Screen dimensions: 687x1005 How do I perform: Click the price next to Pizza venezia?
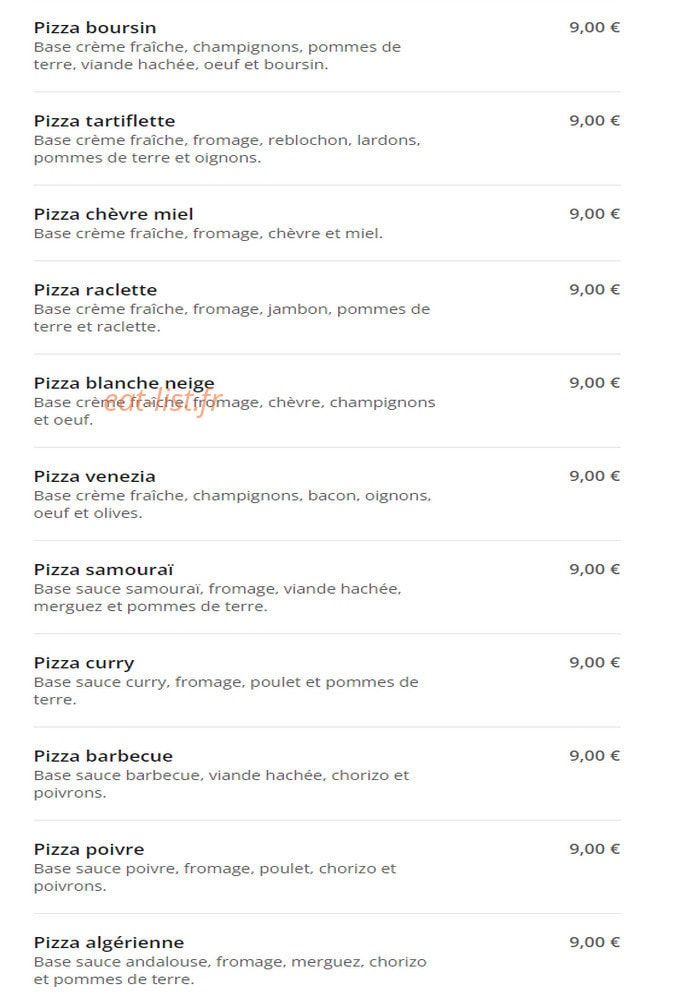(595, 476)
